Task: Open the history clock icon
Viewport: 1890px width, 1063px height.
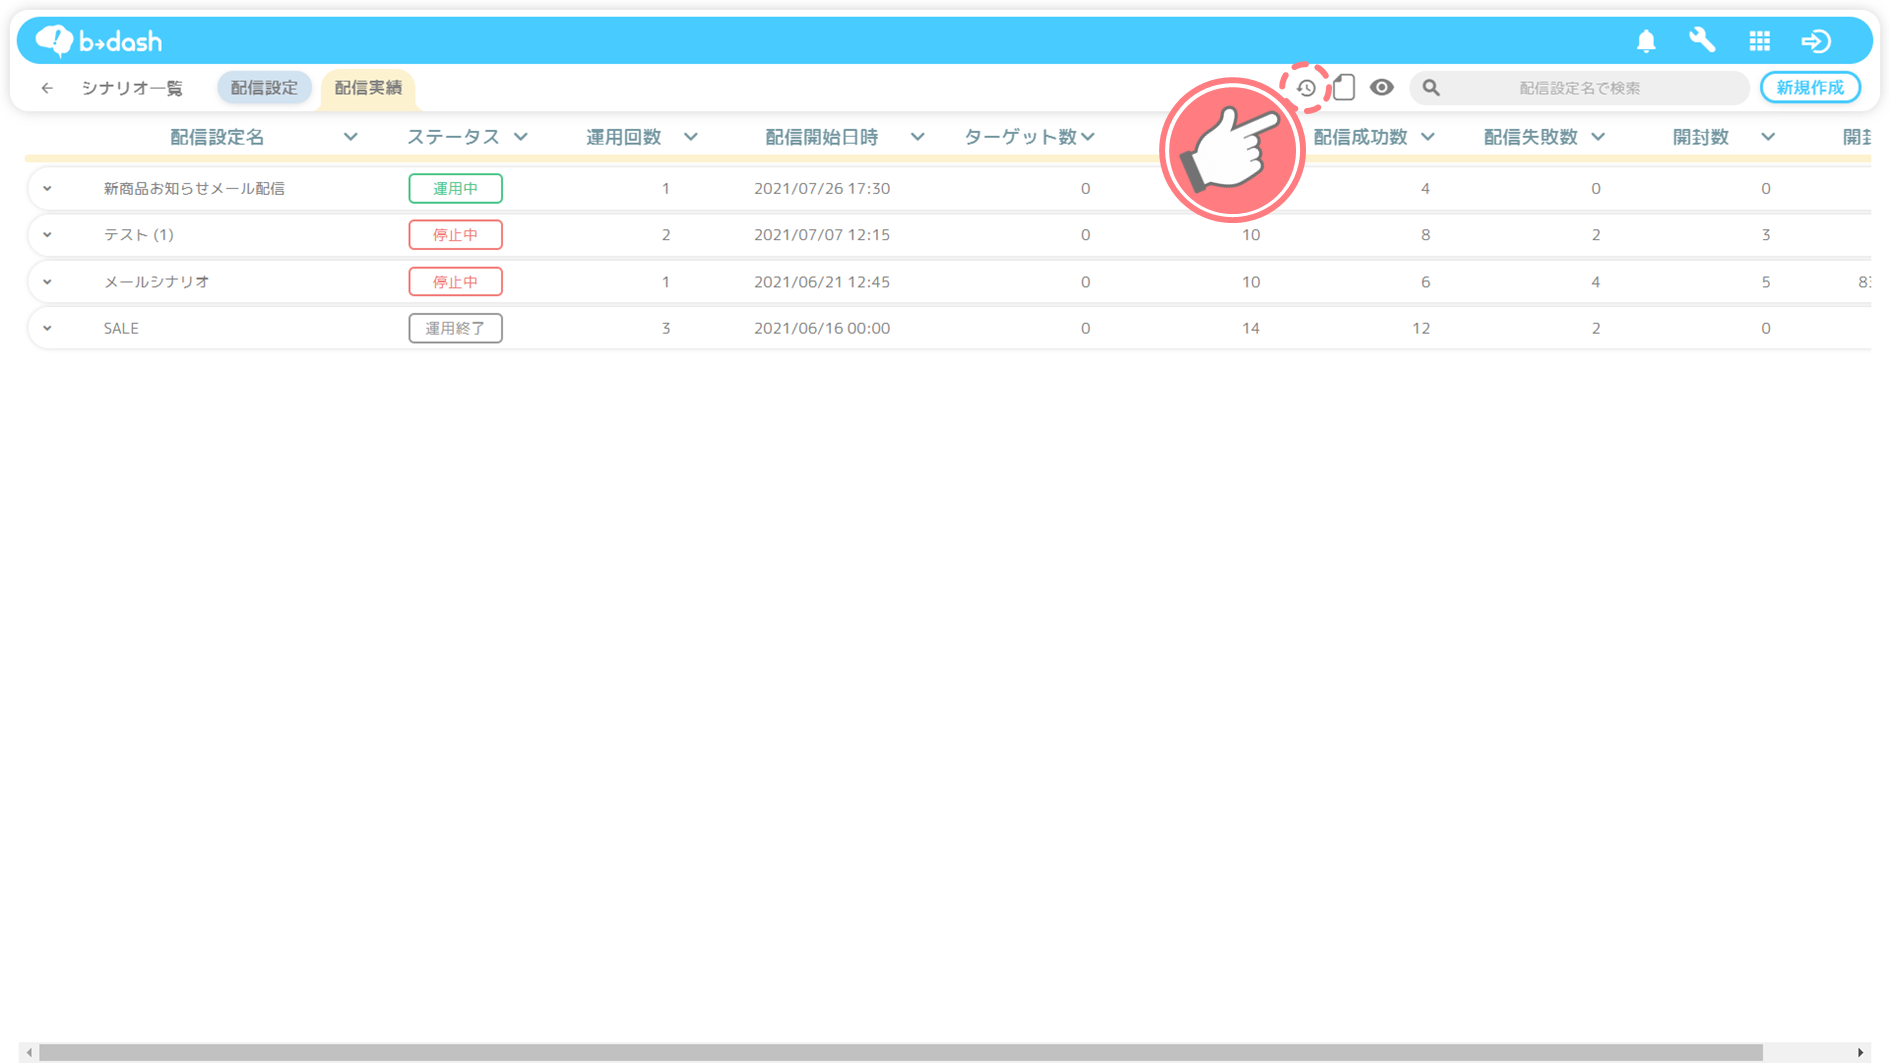Action: (x=1306, y=88)
